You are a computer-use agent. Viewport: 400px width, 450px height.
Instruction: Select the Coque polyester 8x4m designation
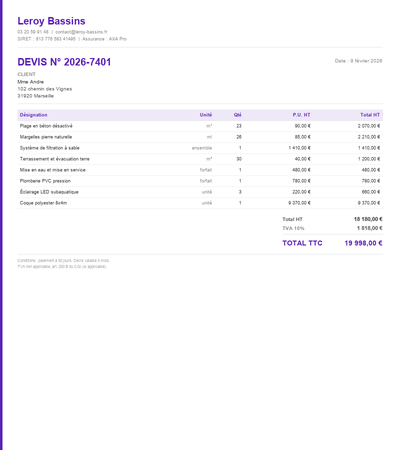43,203
